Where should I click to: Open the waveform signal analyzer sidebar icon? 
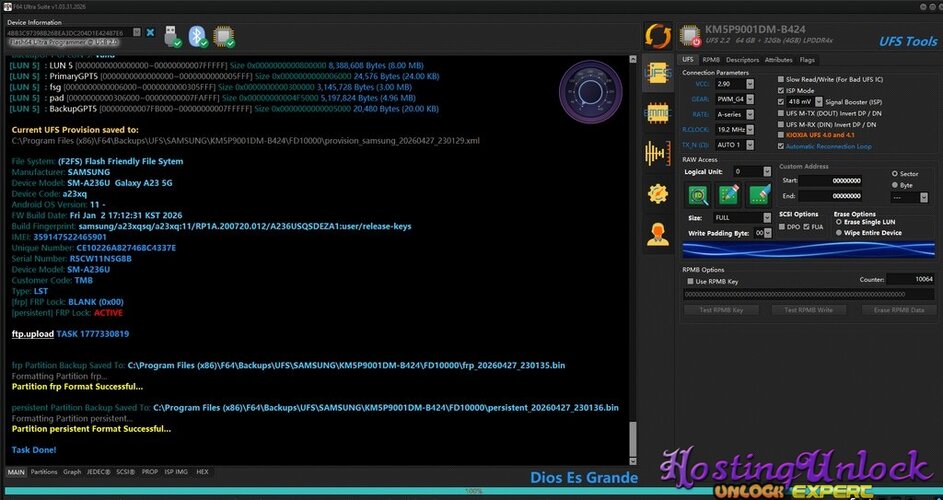pyautogui.click(x=658, y=153)
